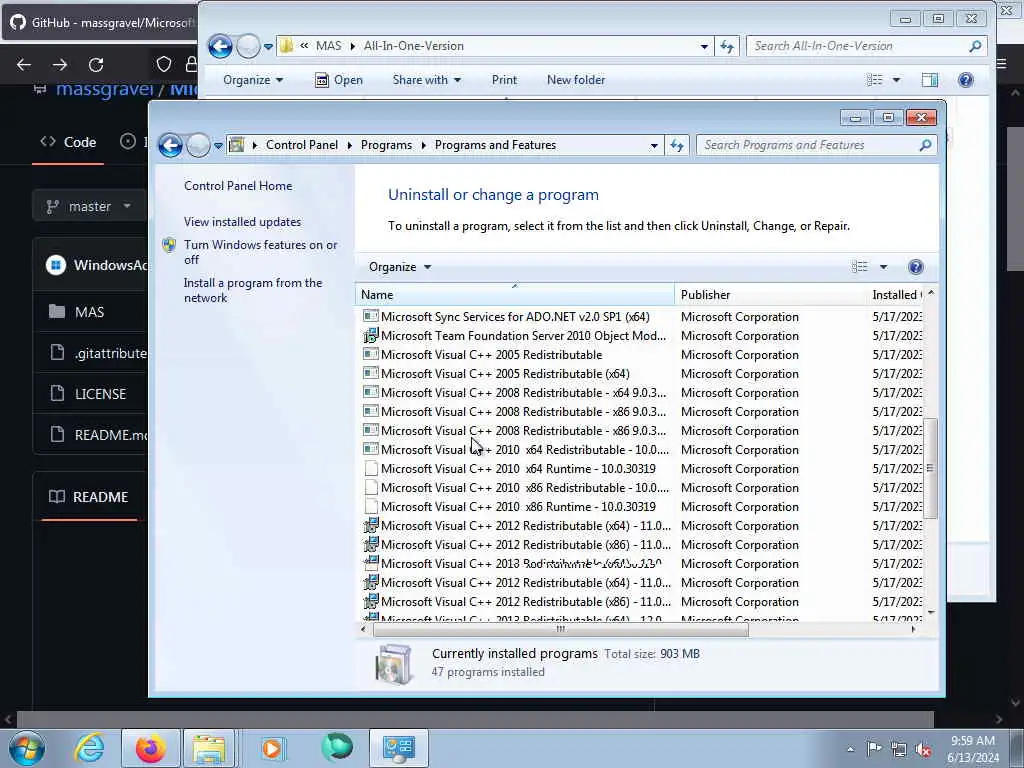Image resolution: width=1024 pixels, height=768 pixels.
Task: Sort programs by the Name column header
Action: click(515, 295)
